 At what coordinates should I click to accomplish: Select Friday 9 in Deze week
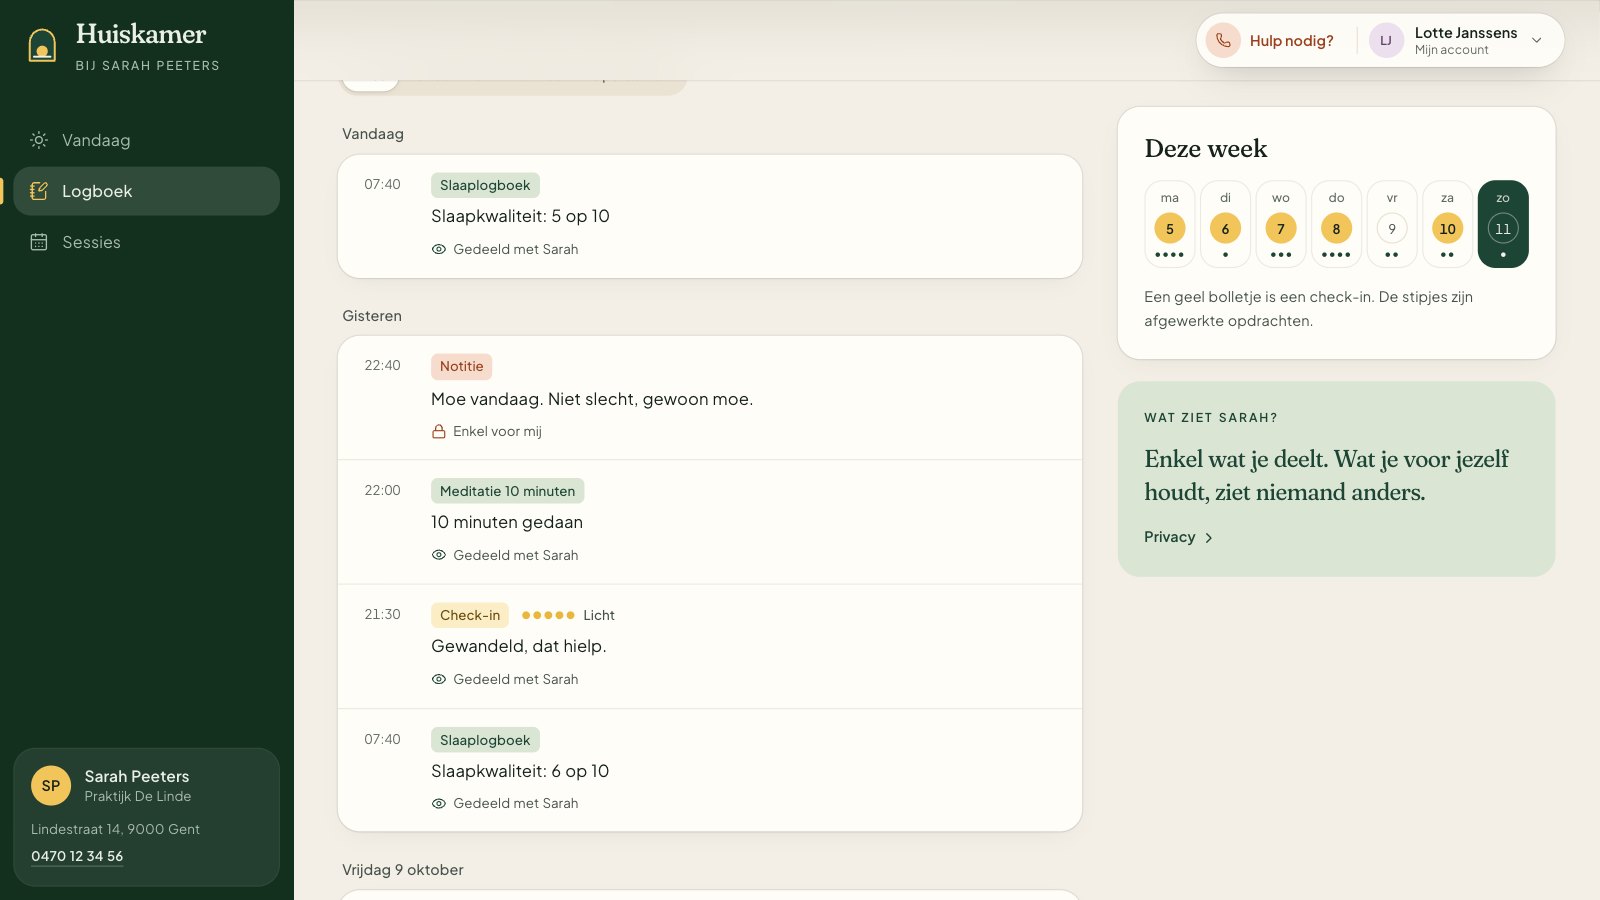pyautogui.click(x=1392, y=224)
